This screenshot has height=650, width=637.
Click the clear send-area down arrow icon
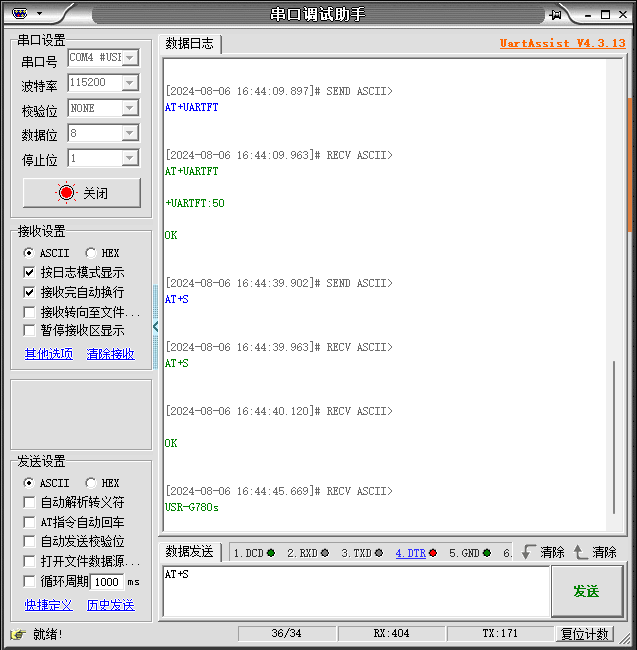529,552
